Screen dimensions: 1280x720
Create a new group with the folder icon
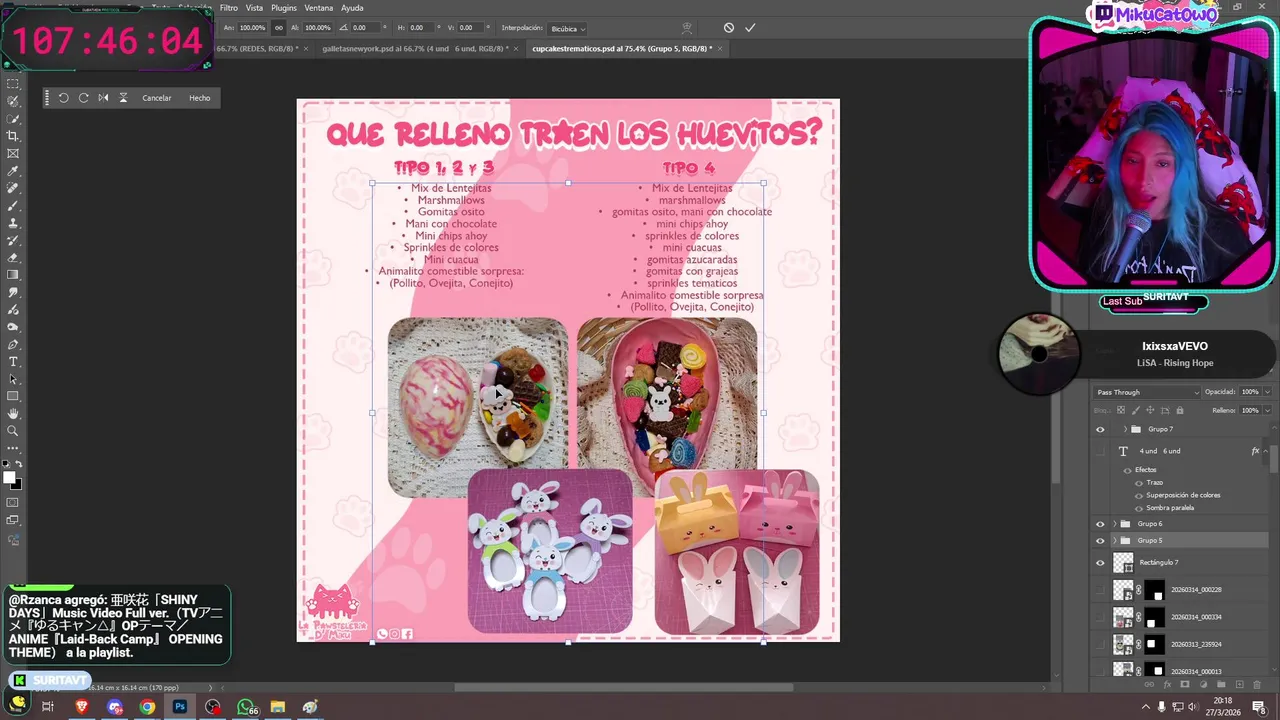click(x=1221, y=685)
